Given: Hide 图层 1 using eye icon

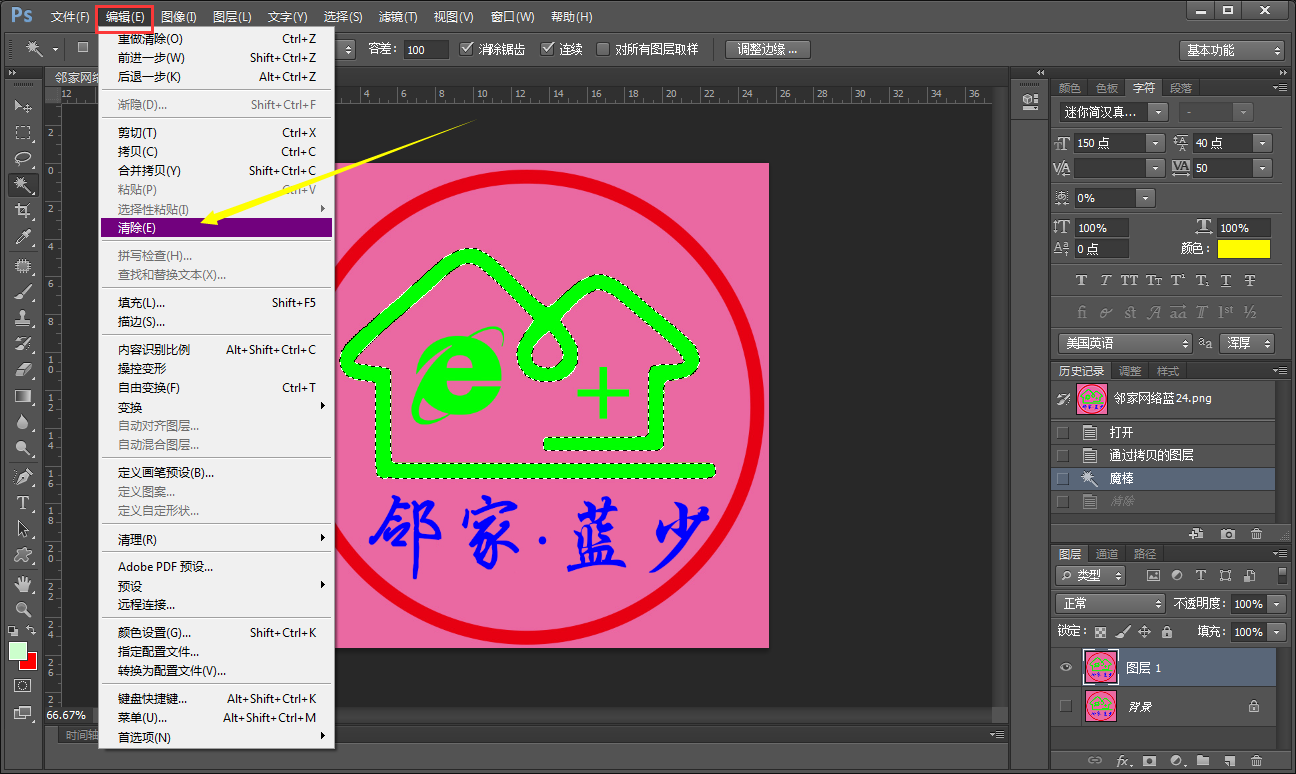Looking at the screenshot, I should click(1066, 667).
